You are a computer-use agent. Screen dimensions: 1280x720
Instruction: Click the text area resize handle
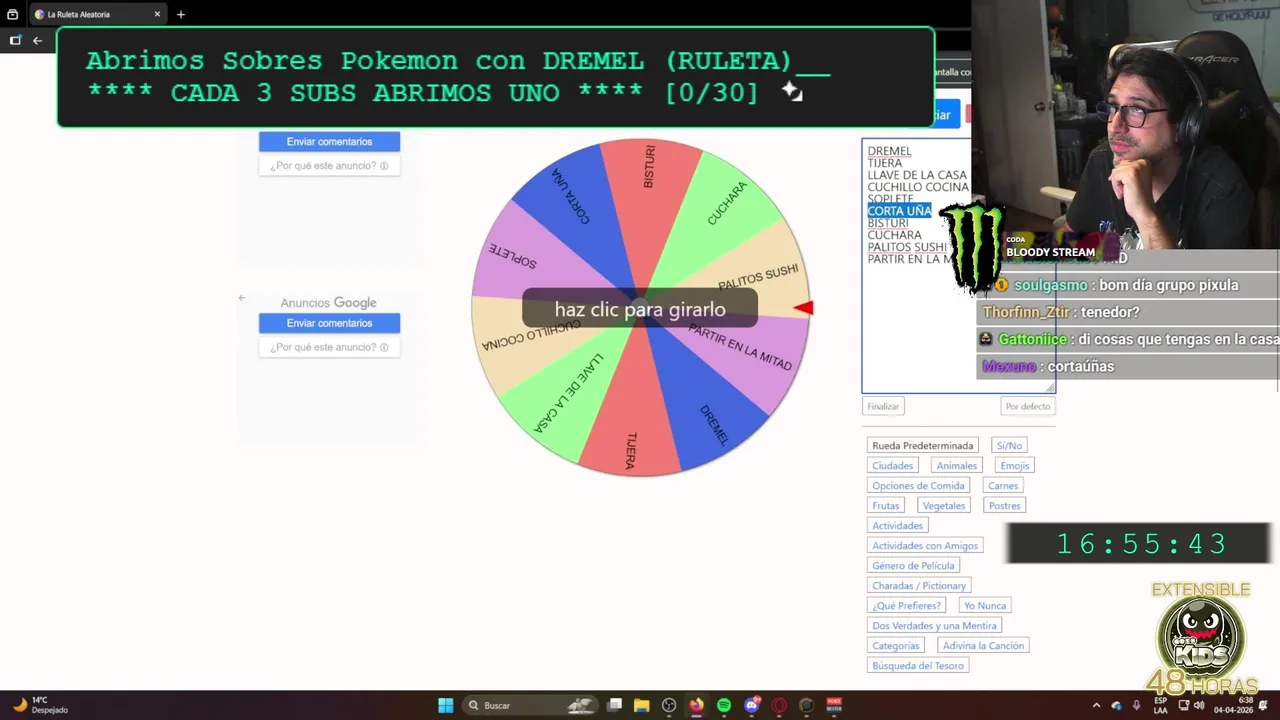pyautogui.click(x=1049, y=388)
